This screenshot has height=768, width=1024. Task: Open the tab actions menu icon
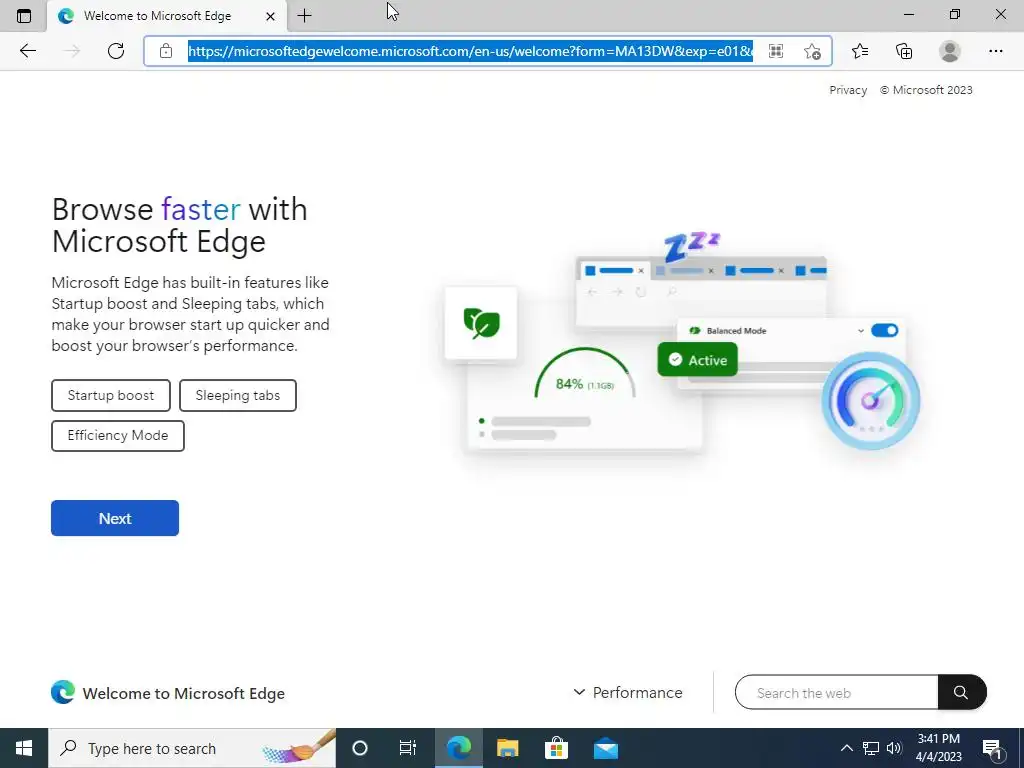[24, 16]
